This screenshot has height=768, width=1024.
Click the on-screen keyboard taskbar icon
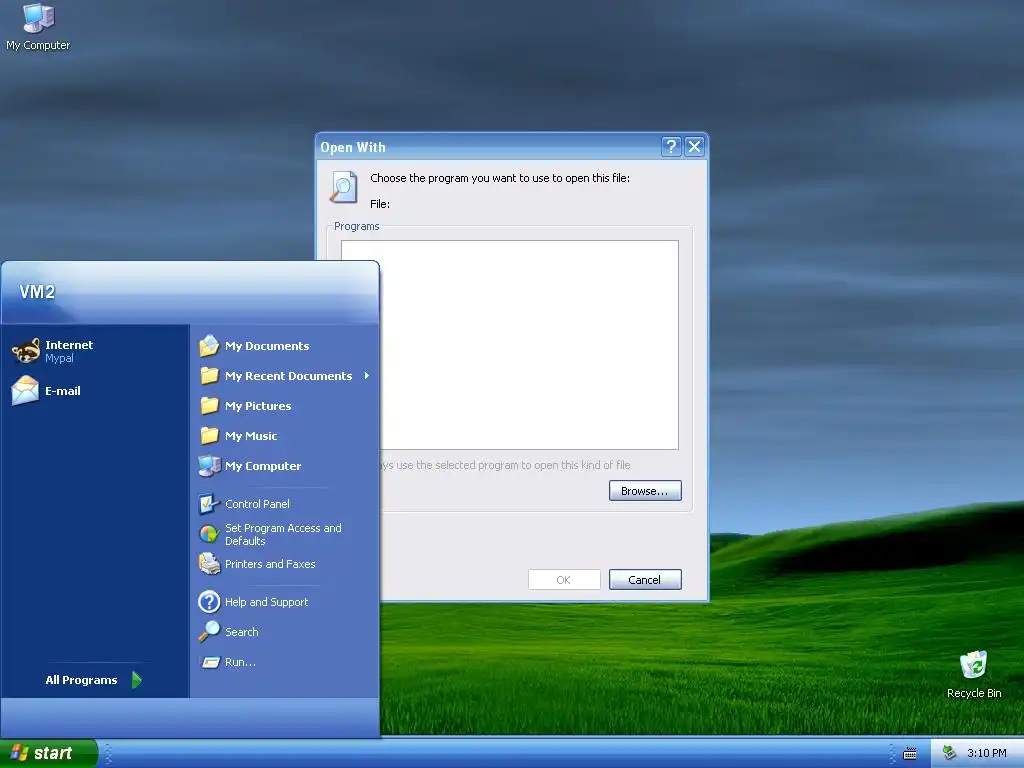tap(910, 754)
